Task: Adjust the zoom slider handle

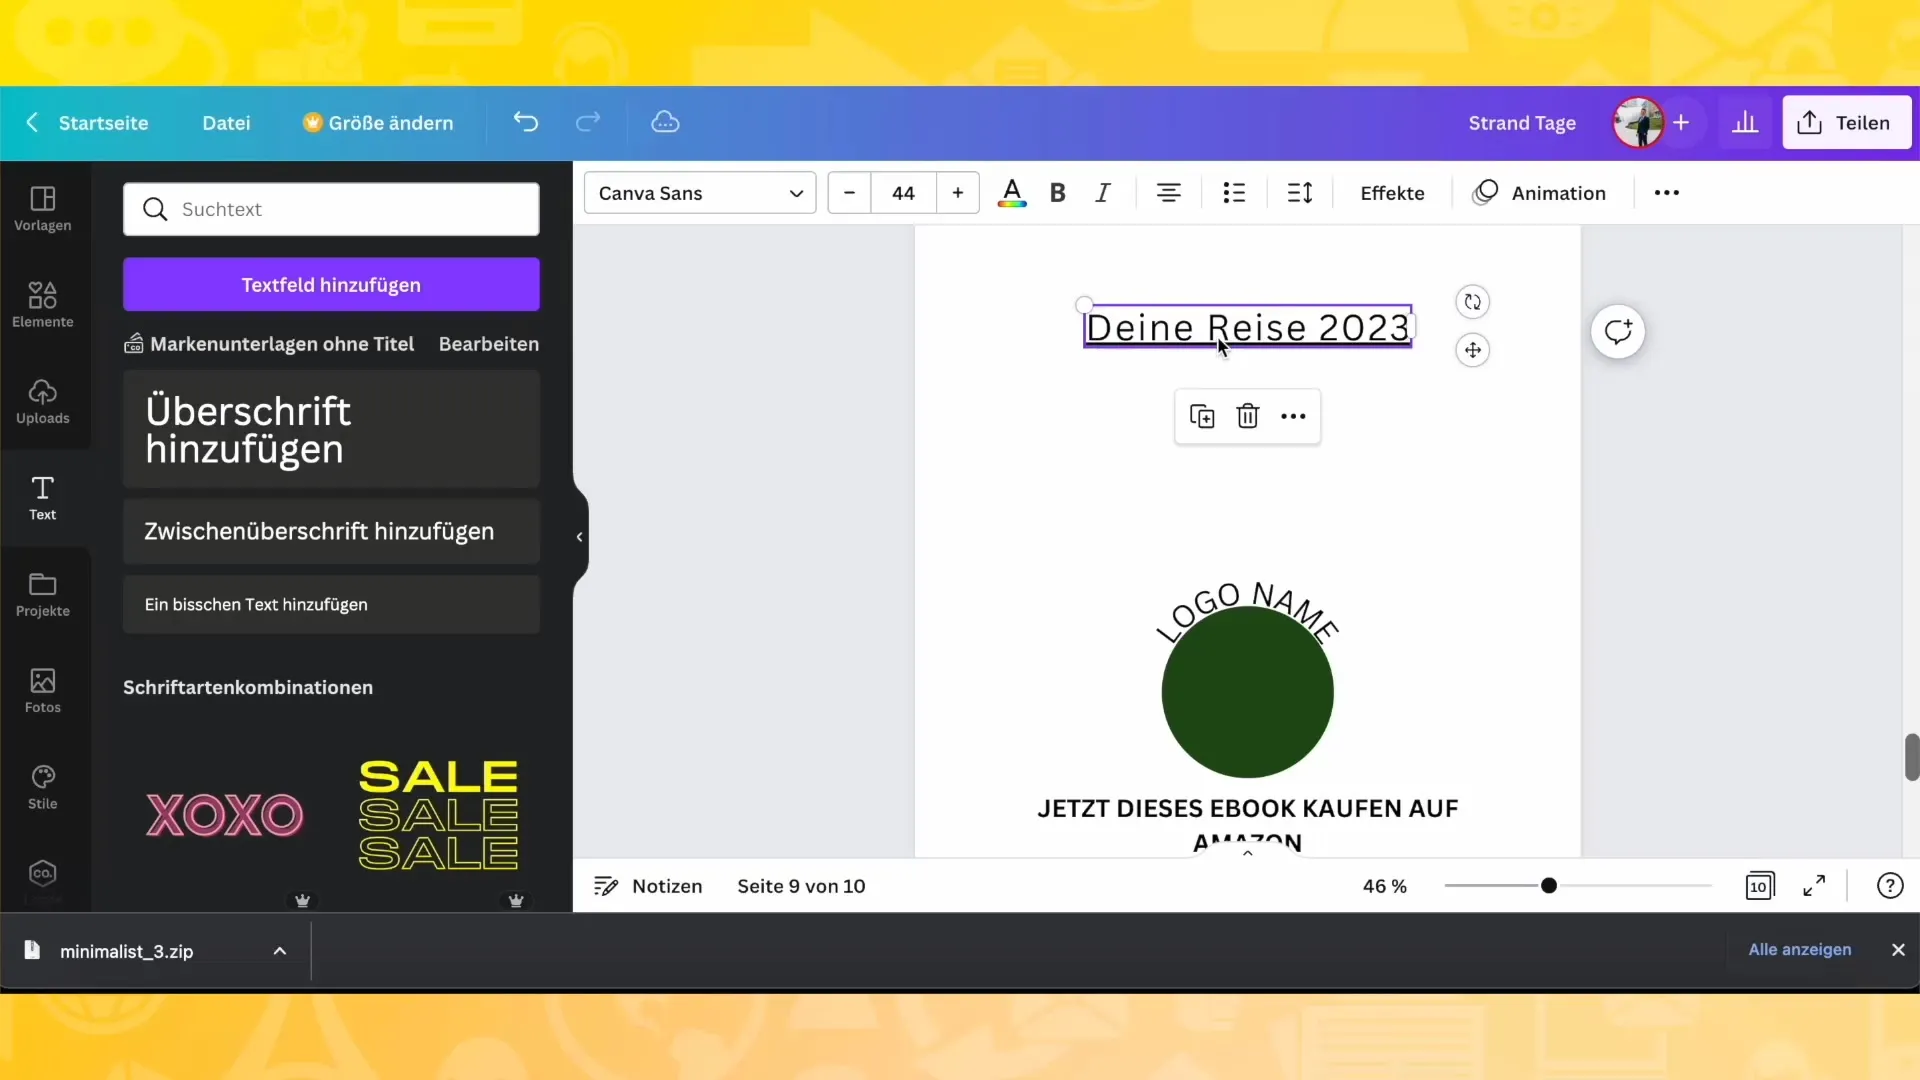Action: click(1548, 885)
